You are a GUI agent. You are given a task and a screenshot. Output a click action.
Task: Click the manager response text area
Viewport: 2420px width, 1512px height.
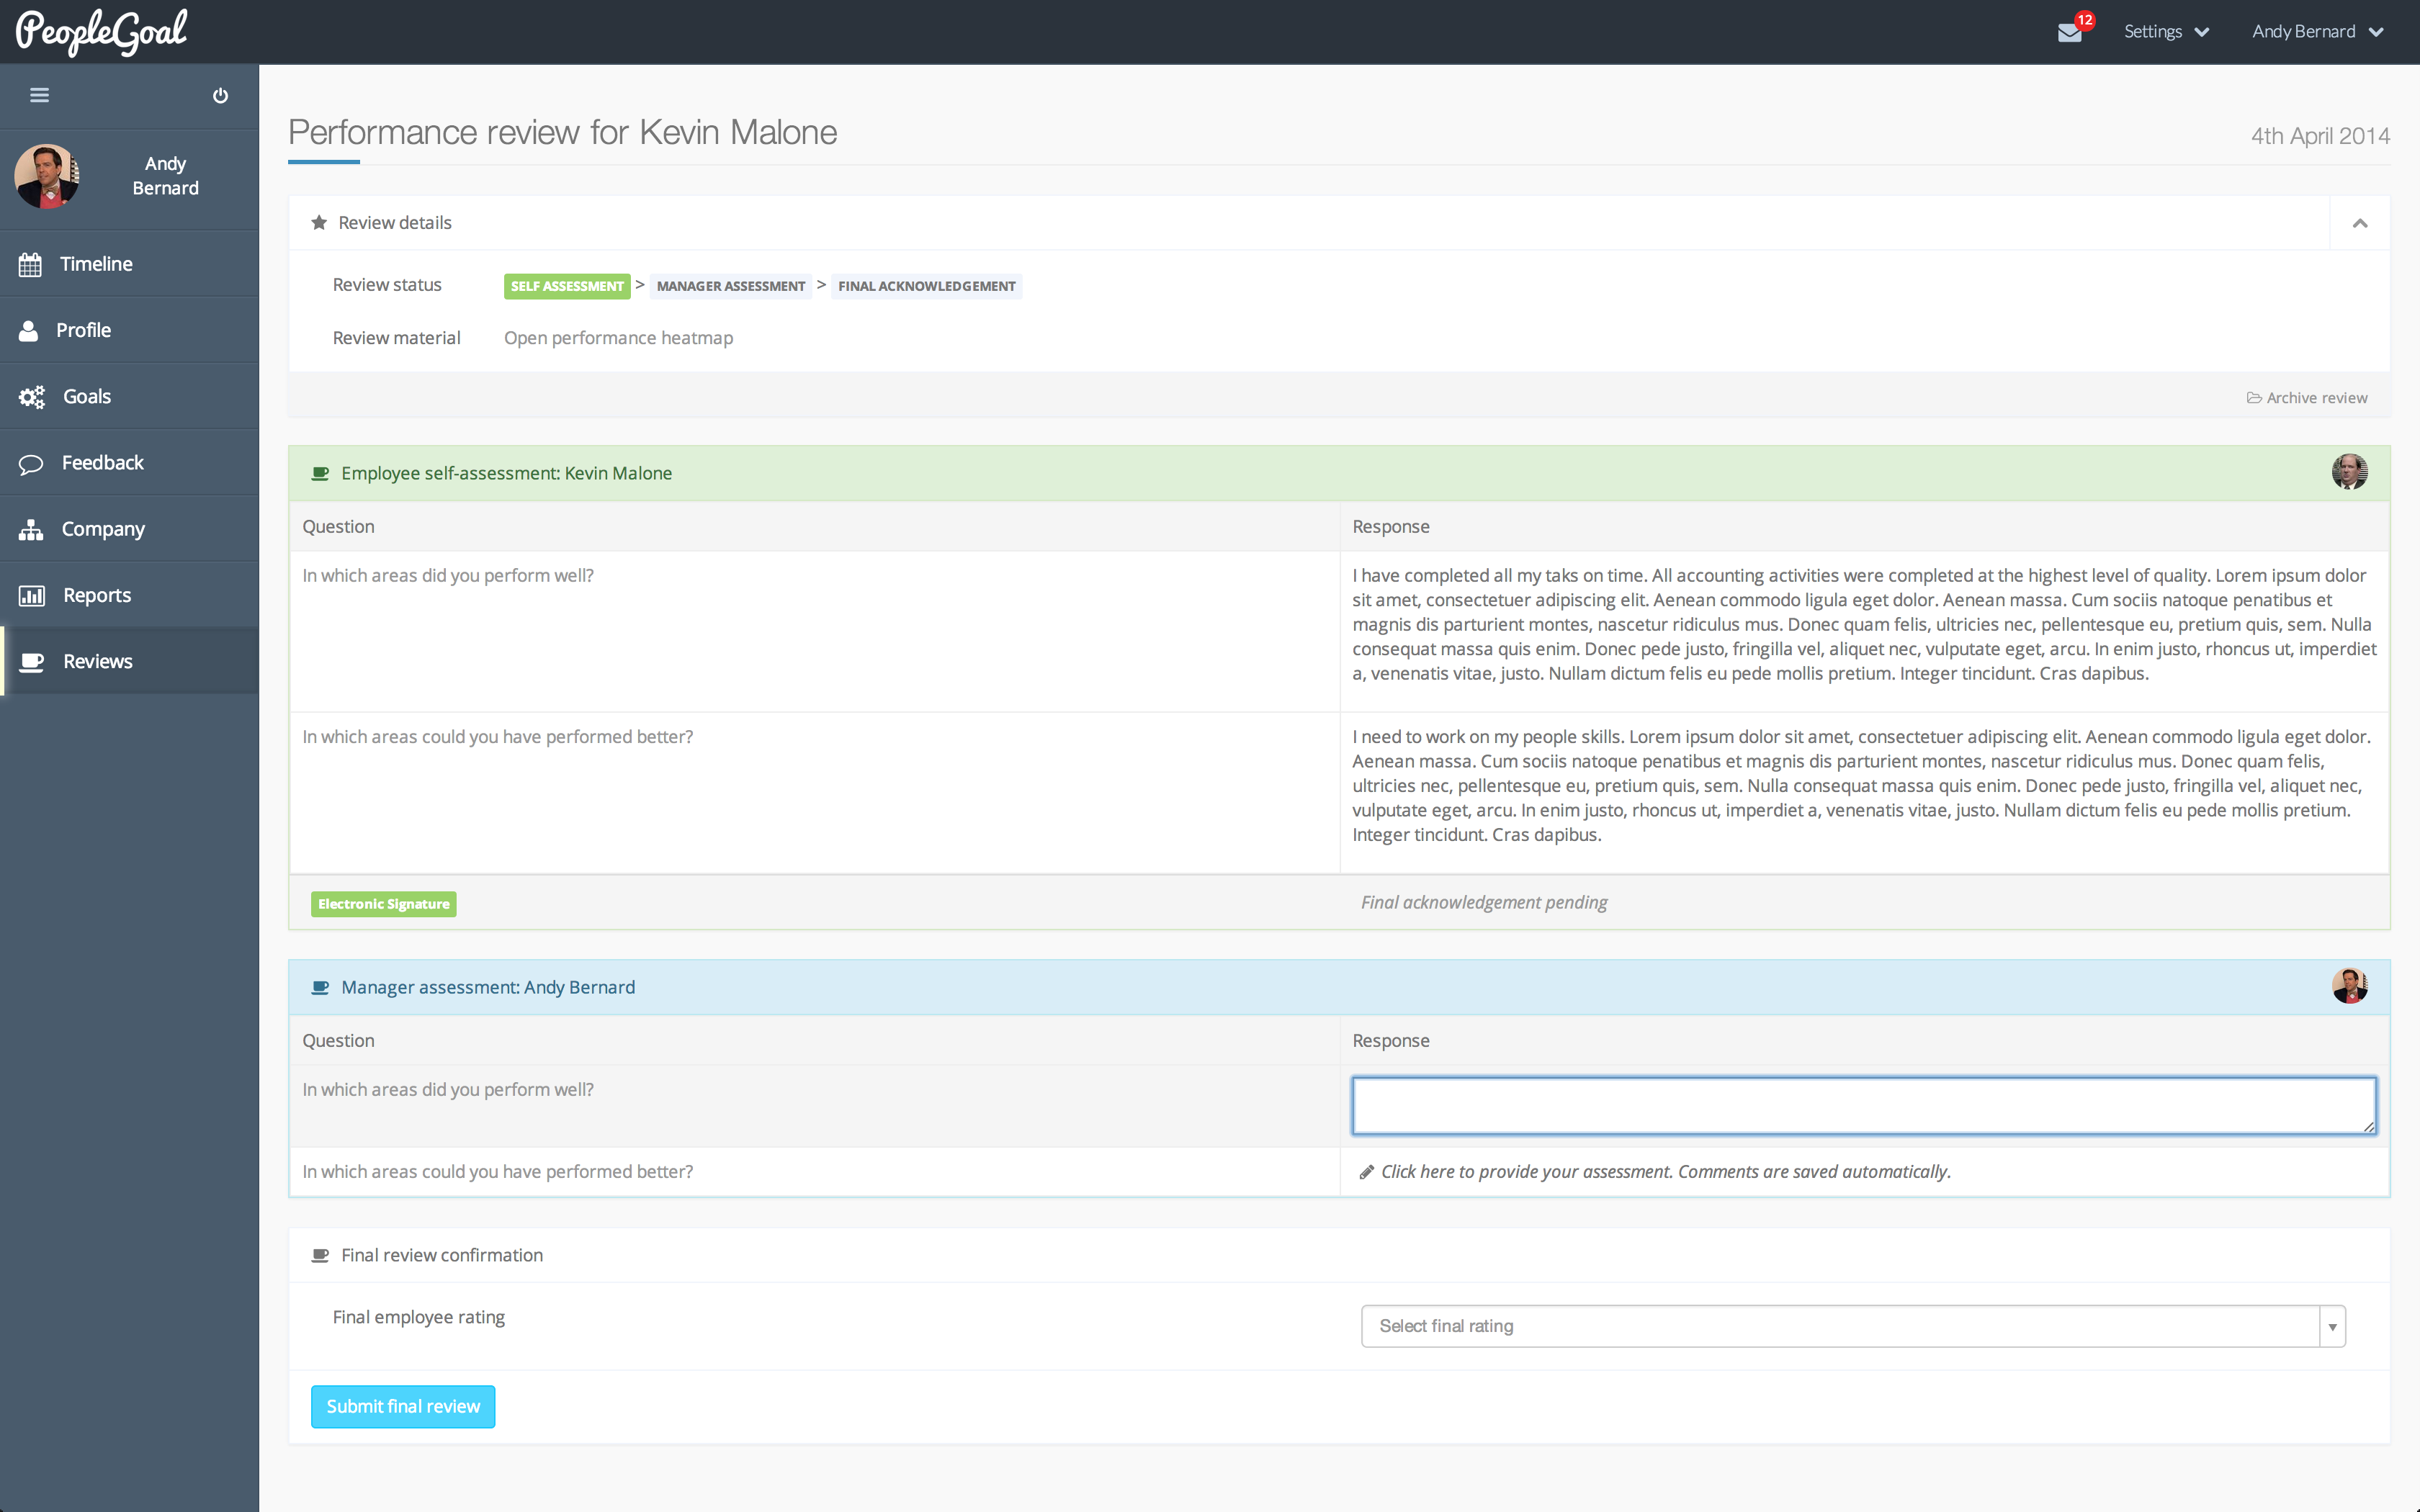click(x=1863, y=1105)
